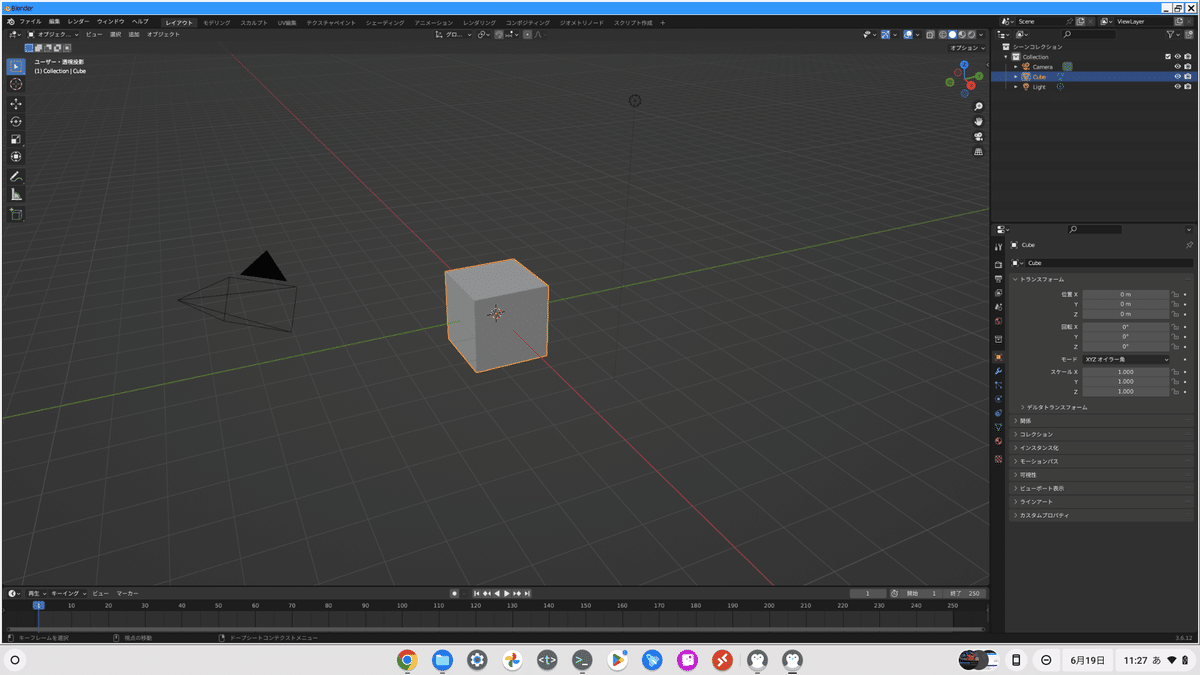Switch to スカルプト workspace tab
Image resolution: width=1200 pixels, height=675 pixels.
254,22
